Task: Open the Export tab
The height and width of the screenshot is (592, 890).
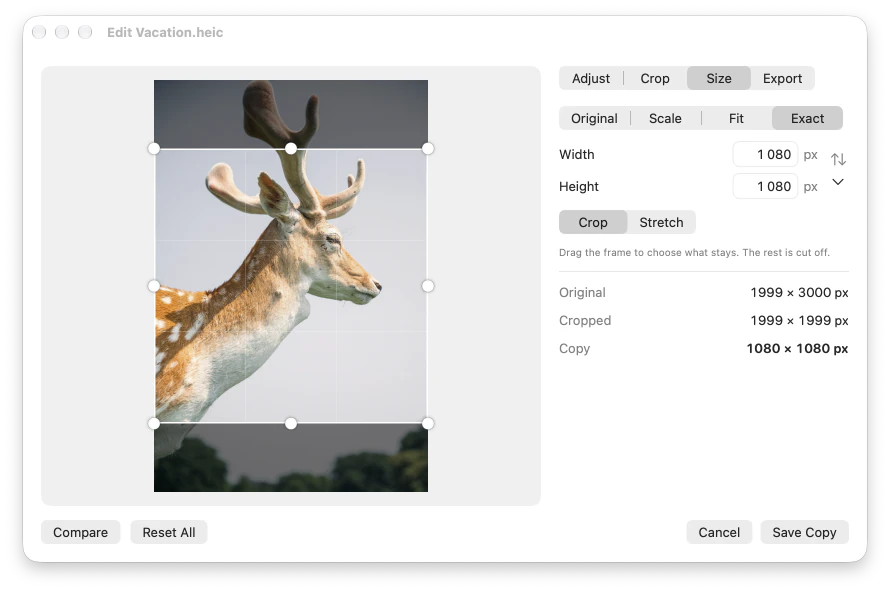Action: pyautogui.click(x=782, y=78)
